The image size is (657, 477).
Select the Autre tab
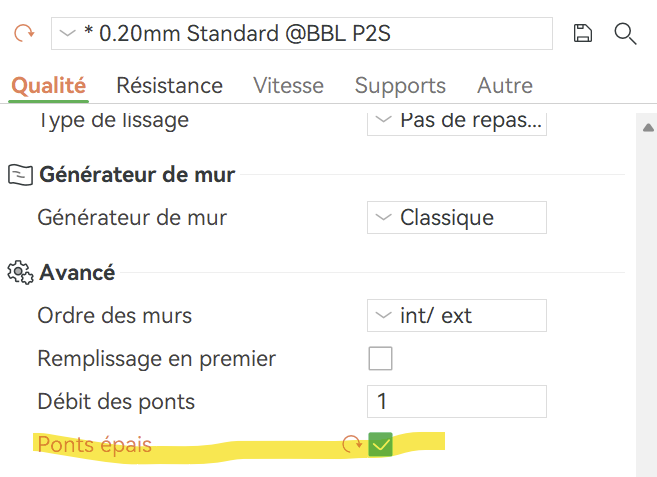[505, 85]
